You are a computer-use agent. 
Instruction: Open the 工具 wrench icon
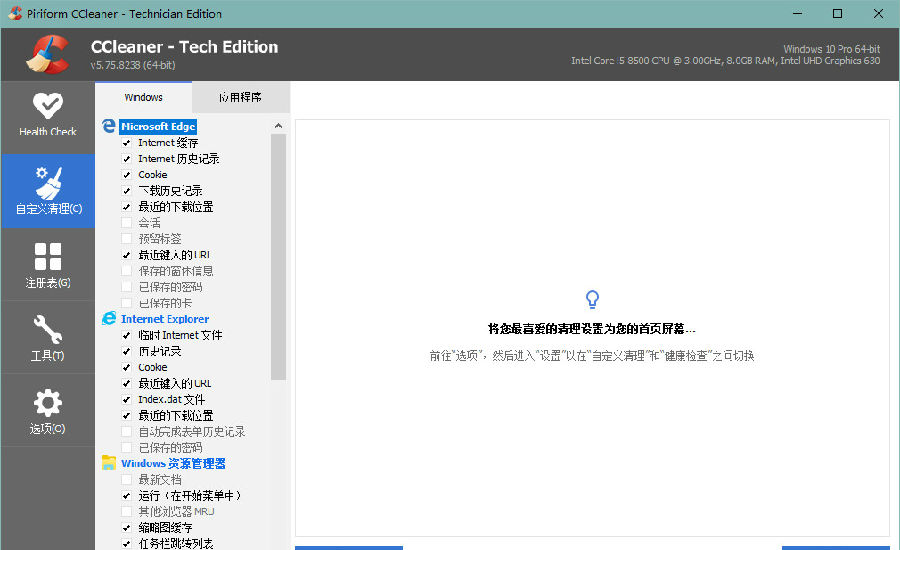(x=48, y=329)
